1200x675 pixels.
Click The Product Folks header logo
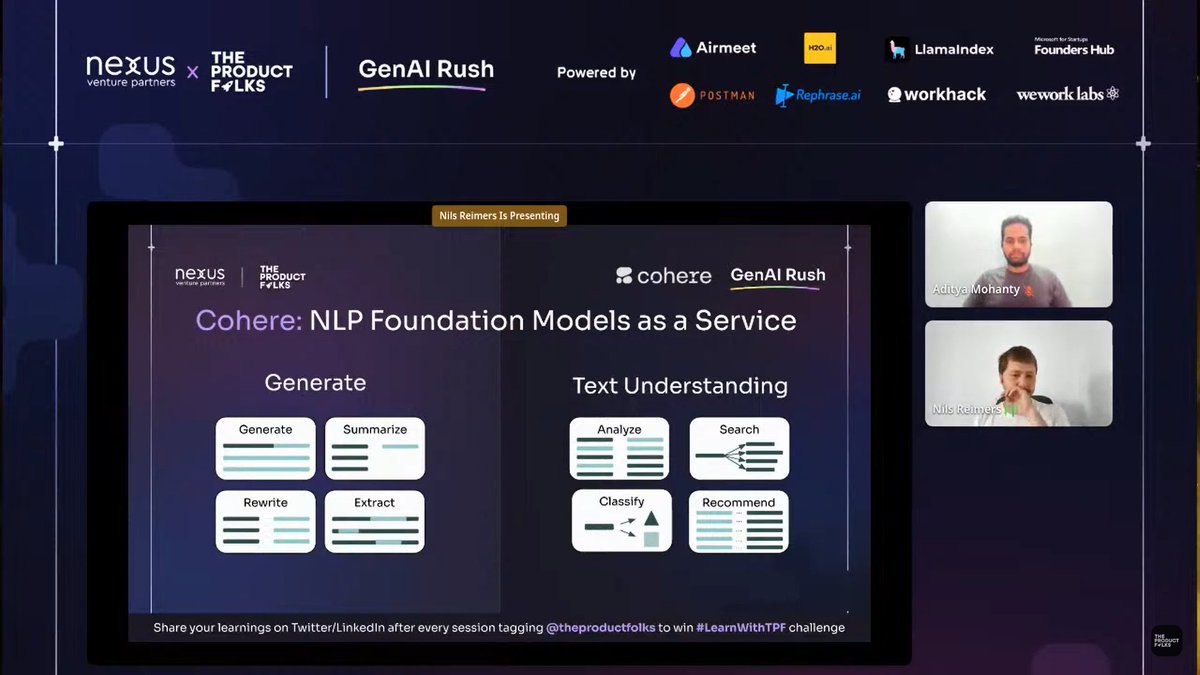[x=251, y=72]
